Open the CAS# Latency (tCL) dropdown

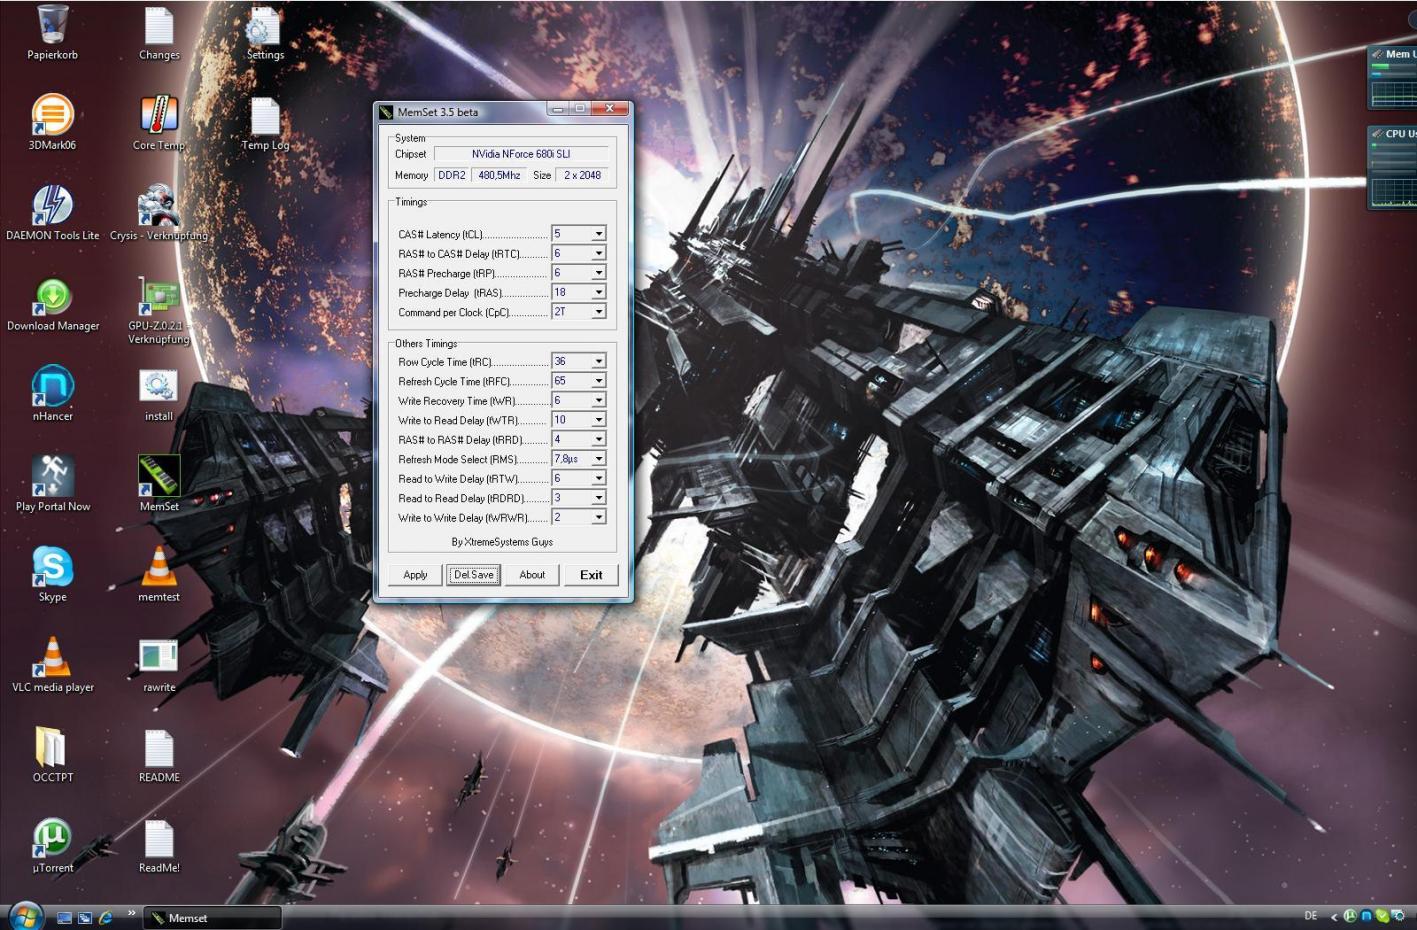[x=578, y=234]
